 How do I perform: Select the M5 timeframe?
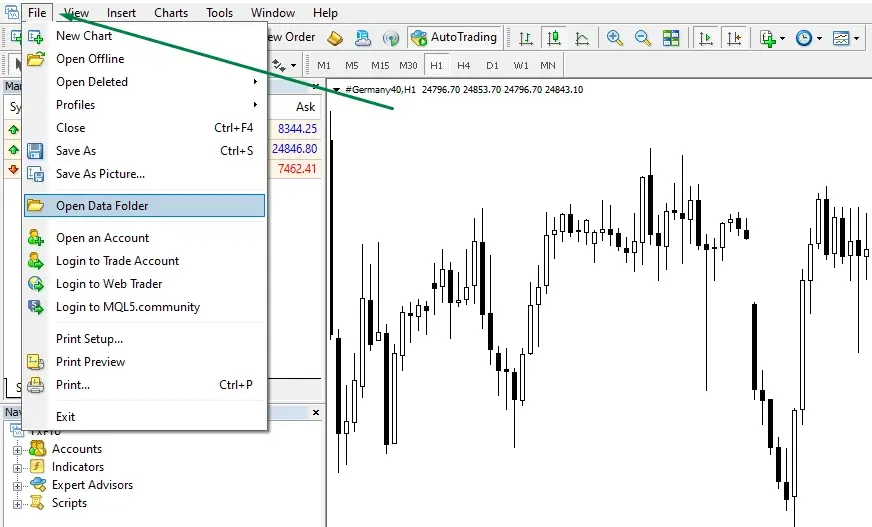click(351, 66)
